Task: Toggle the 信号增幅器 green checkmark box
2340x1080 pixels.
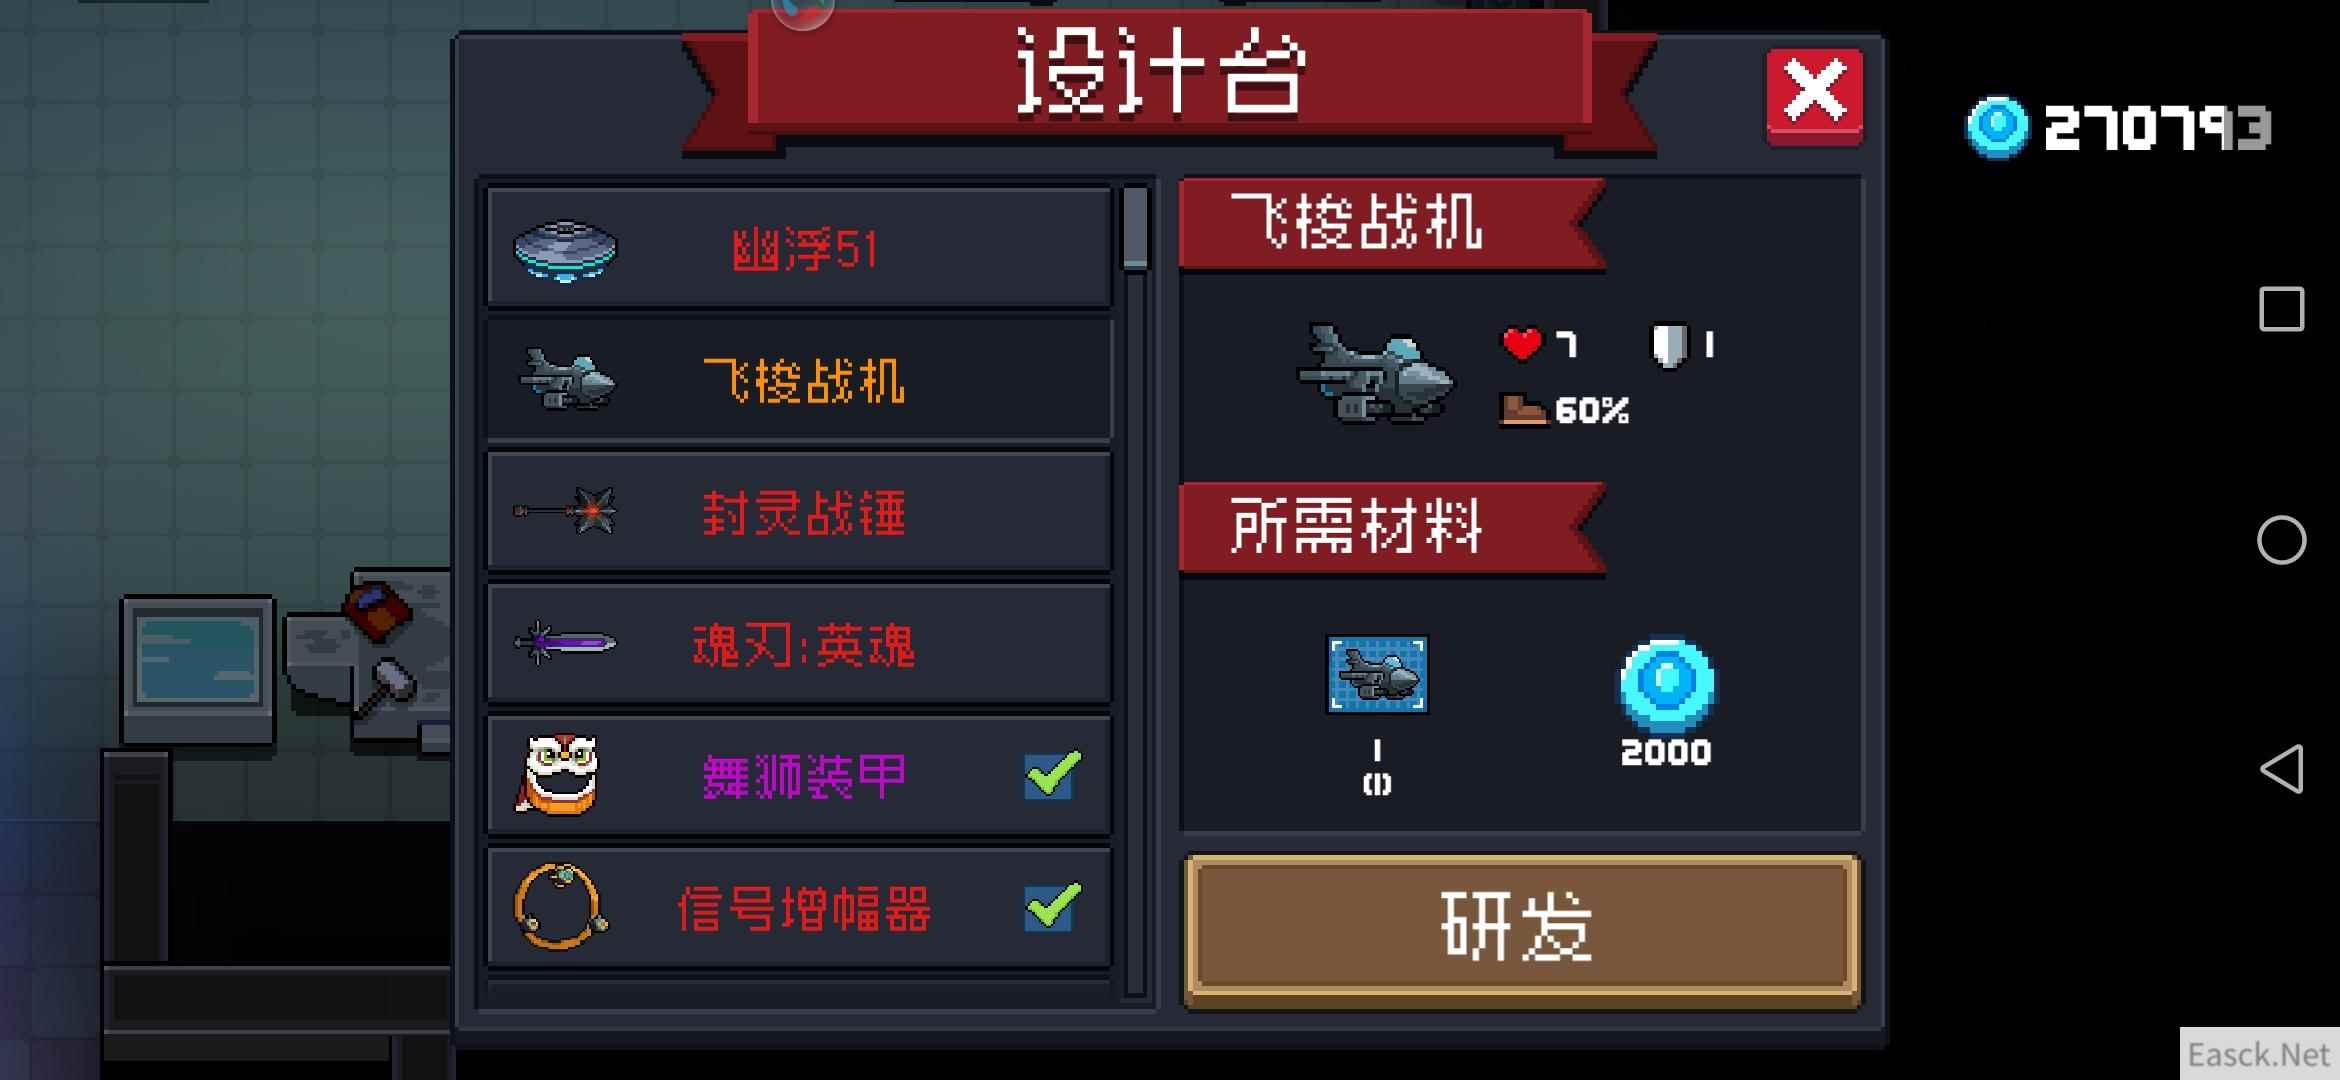Action: 1052,907
